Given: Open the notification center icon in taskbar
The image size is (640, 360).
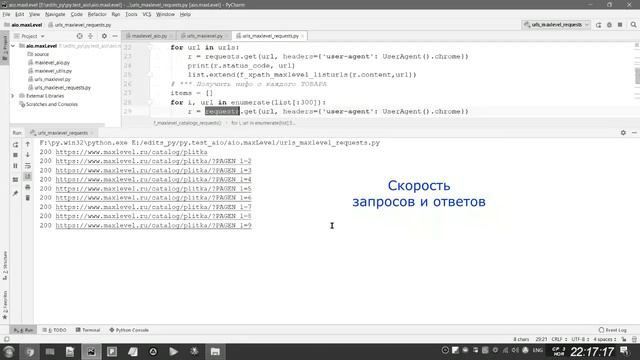Looking at the screenshot, I should click(x=624, y=351).
